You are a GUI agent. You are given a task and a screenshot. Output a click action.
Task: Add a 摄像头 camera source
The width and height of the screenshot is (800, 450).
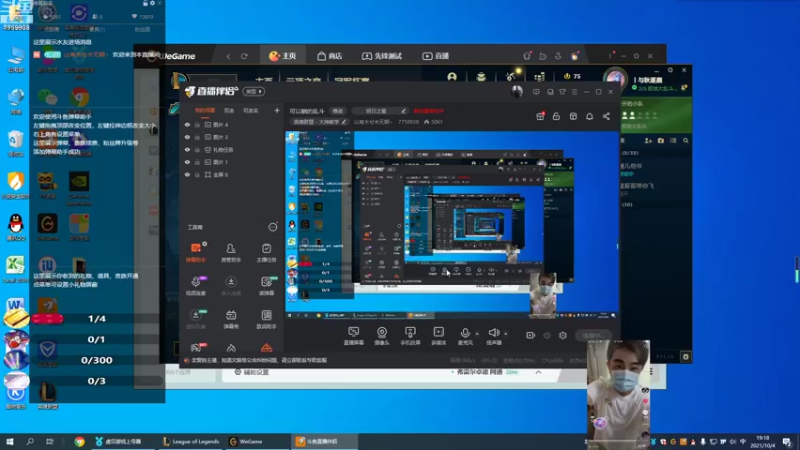pyautogui.click(x=382, y=336)
